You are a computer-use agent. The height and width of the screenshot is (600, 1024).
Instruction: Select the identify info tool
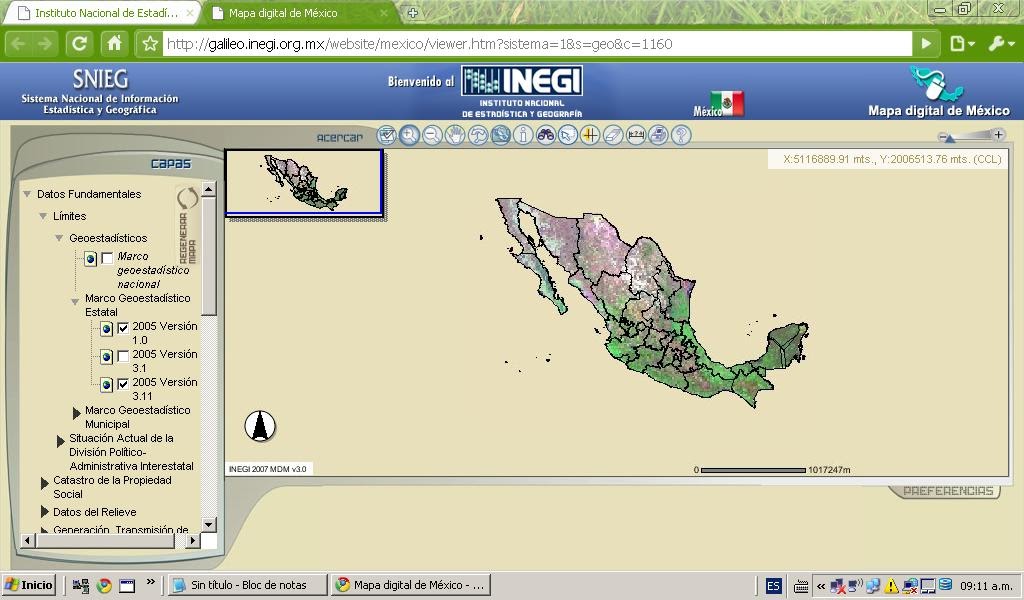click(522, 135)
